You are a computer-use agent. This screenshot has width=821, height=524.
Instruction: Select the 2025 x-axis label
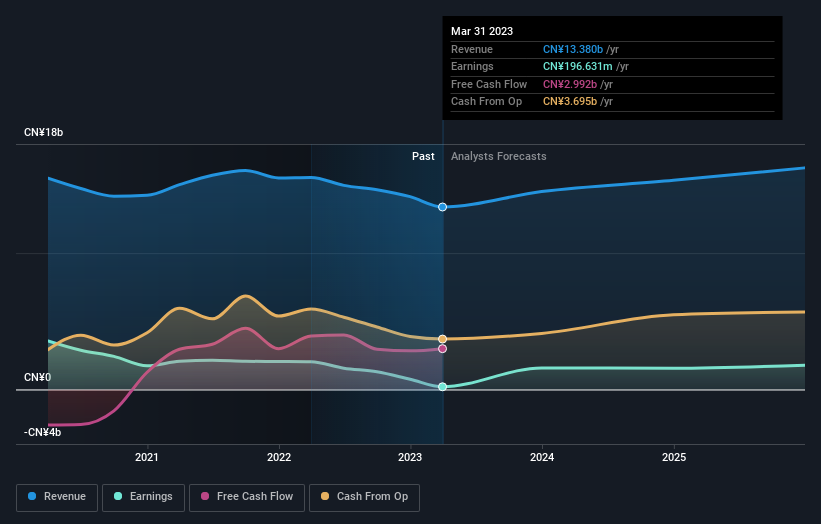coord(674,458)
